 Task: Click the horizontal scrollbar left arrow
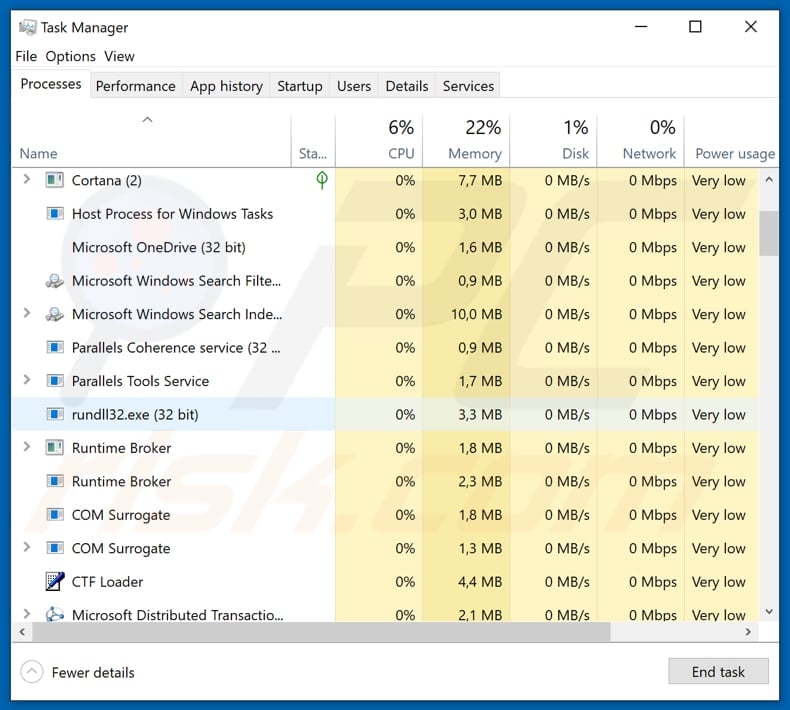[22, 631]
